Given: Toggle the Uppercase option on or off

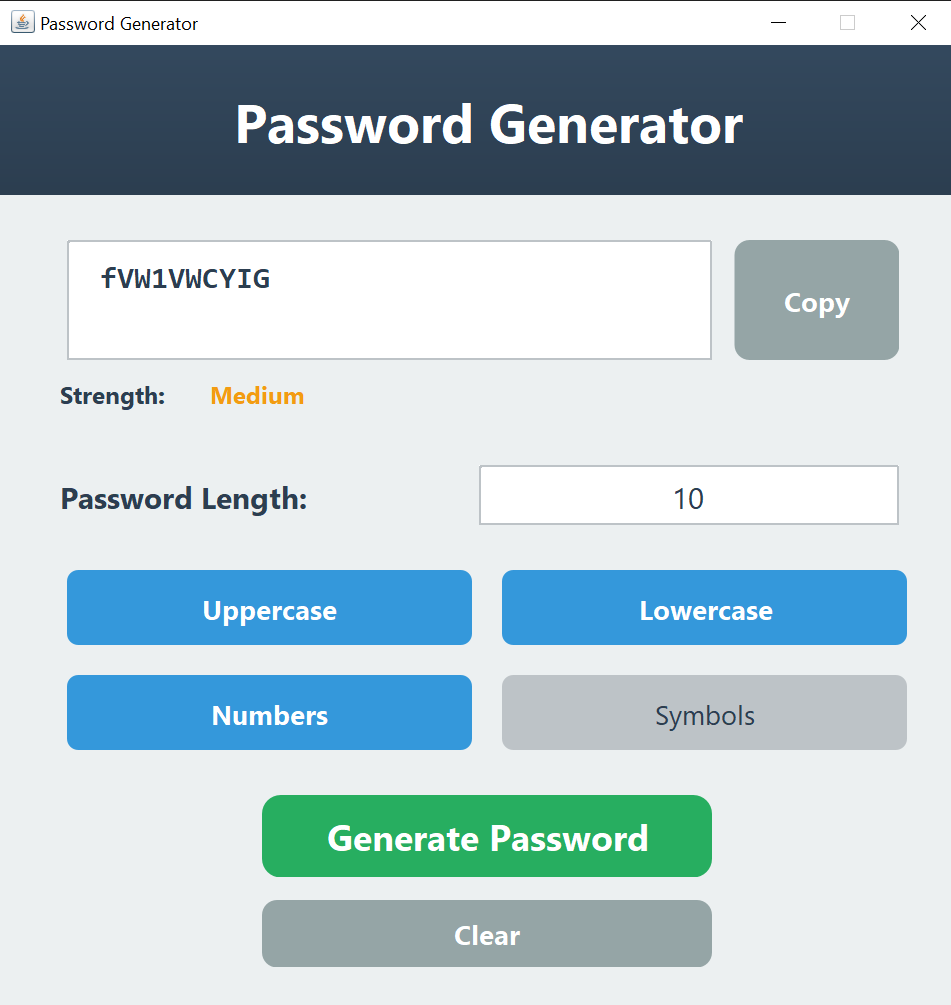Looking at the screenshot, I should [269, 607].
